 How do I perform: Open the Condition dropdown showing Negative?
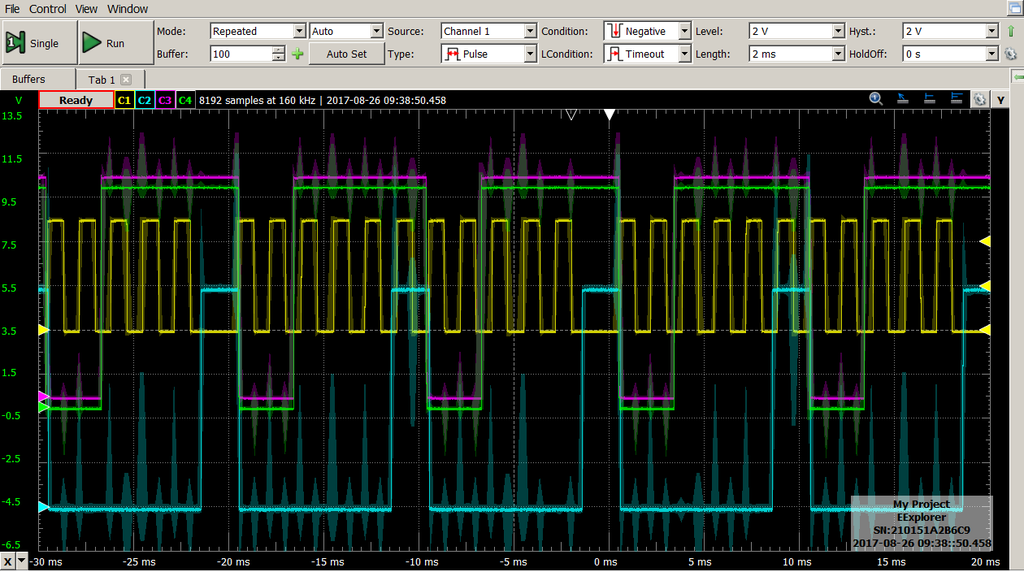coord(647,31)
